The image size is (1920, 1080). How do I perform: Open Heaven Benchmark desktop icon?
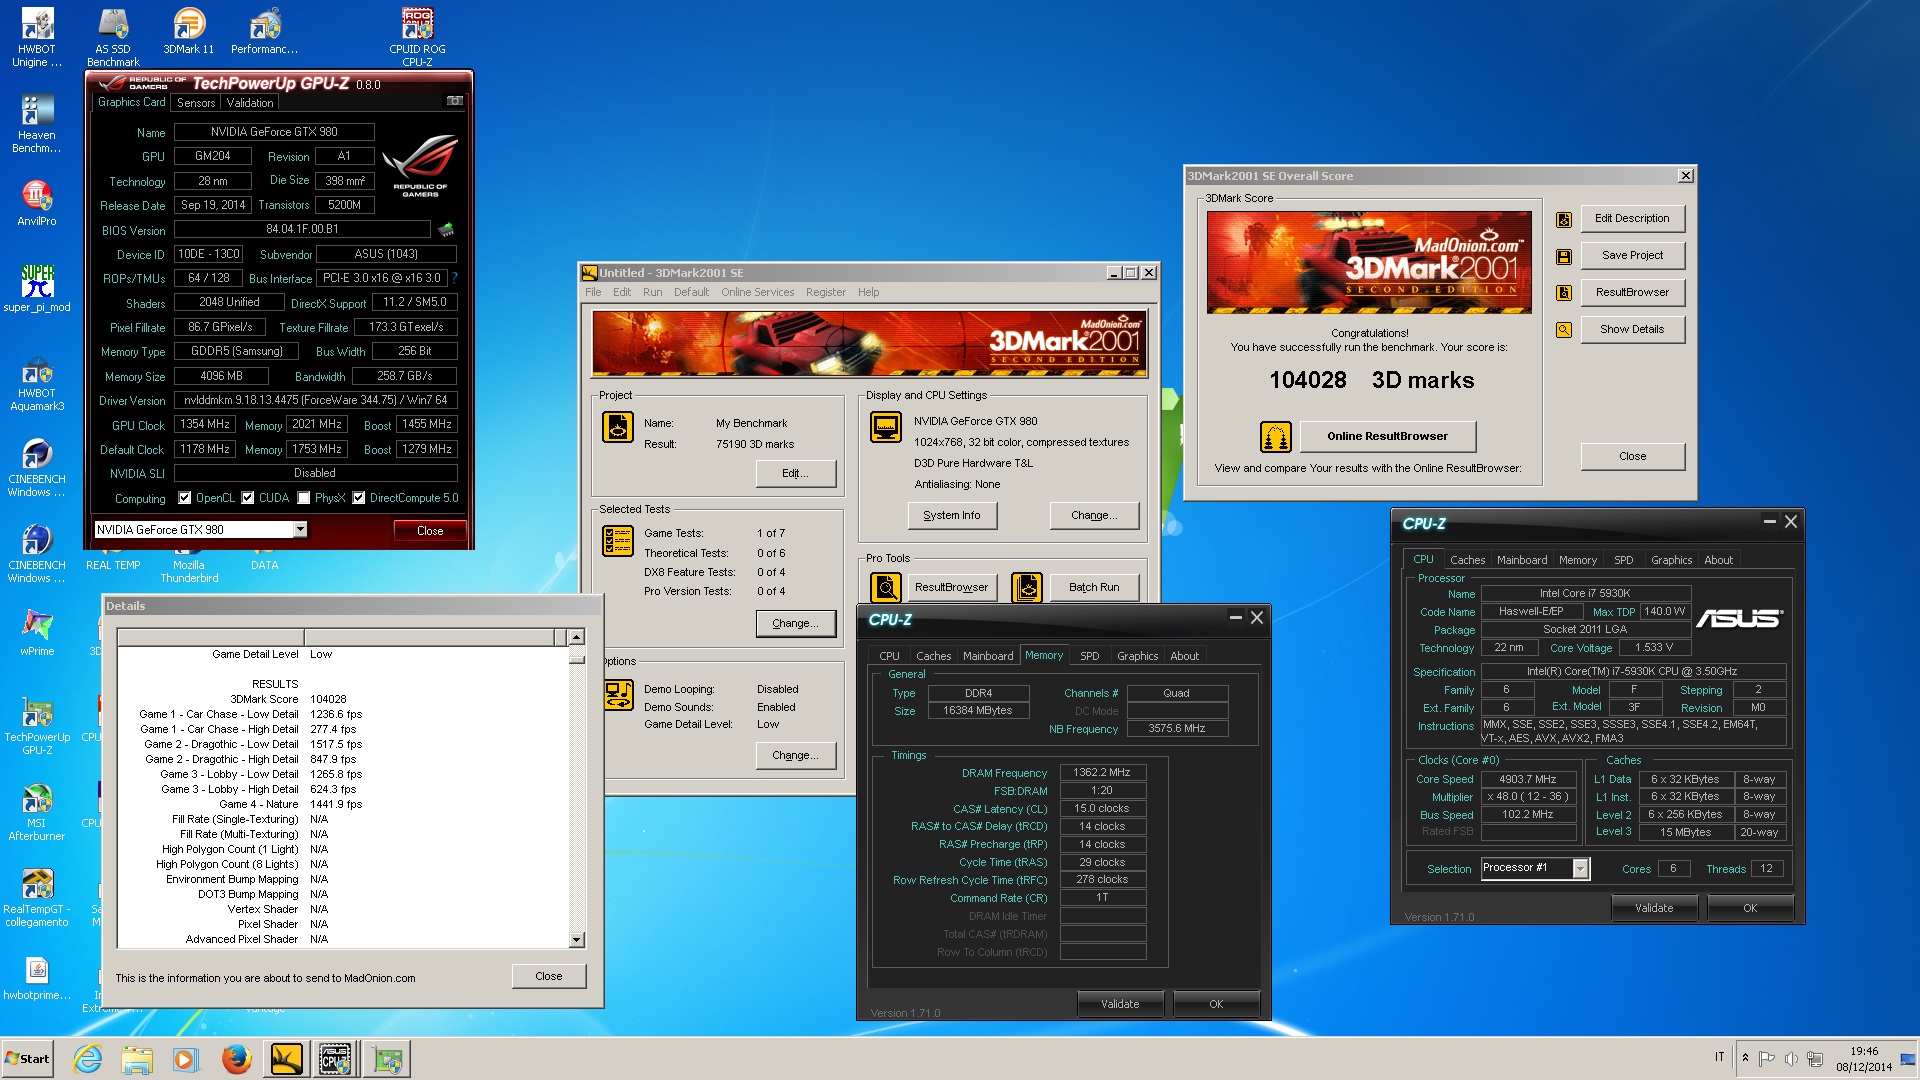click(37, 123)
